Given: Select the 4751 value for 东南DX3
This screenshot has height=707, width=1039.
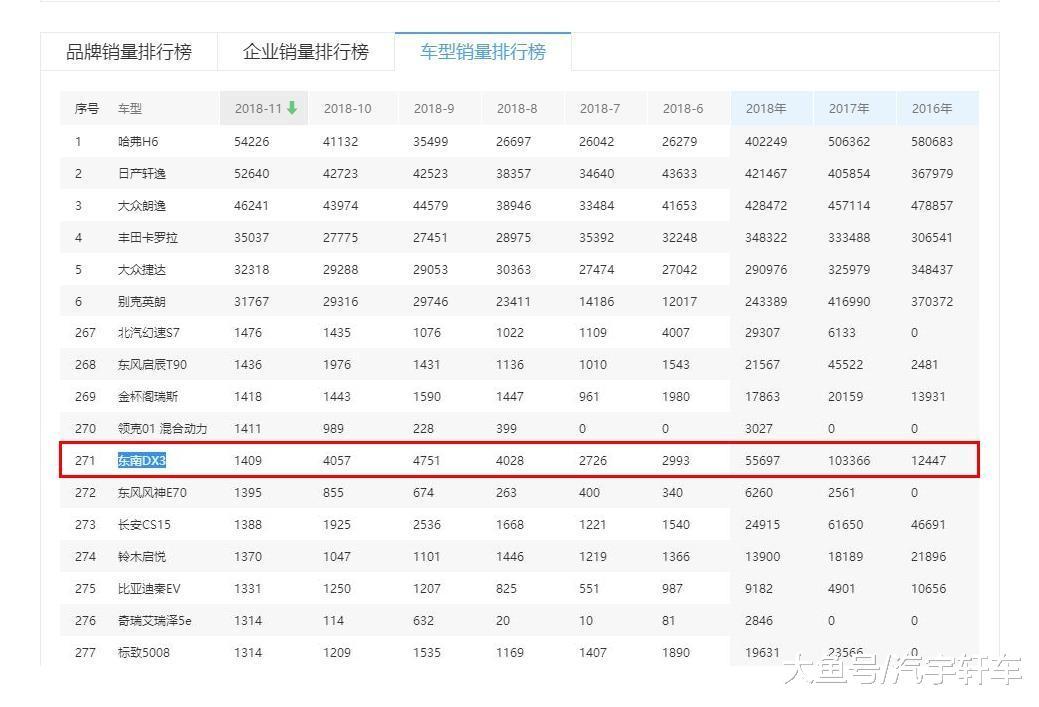Looking at the screenshot, I should [x=426, y=461].
